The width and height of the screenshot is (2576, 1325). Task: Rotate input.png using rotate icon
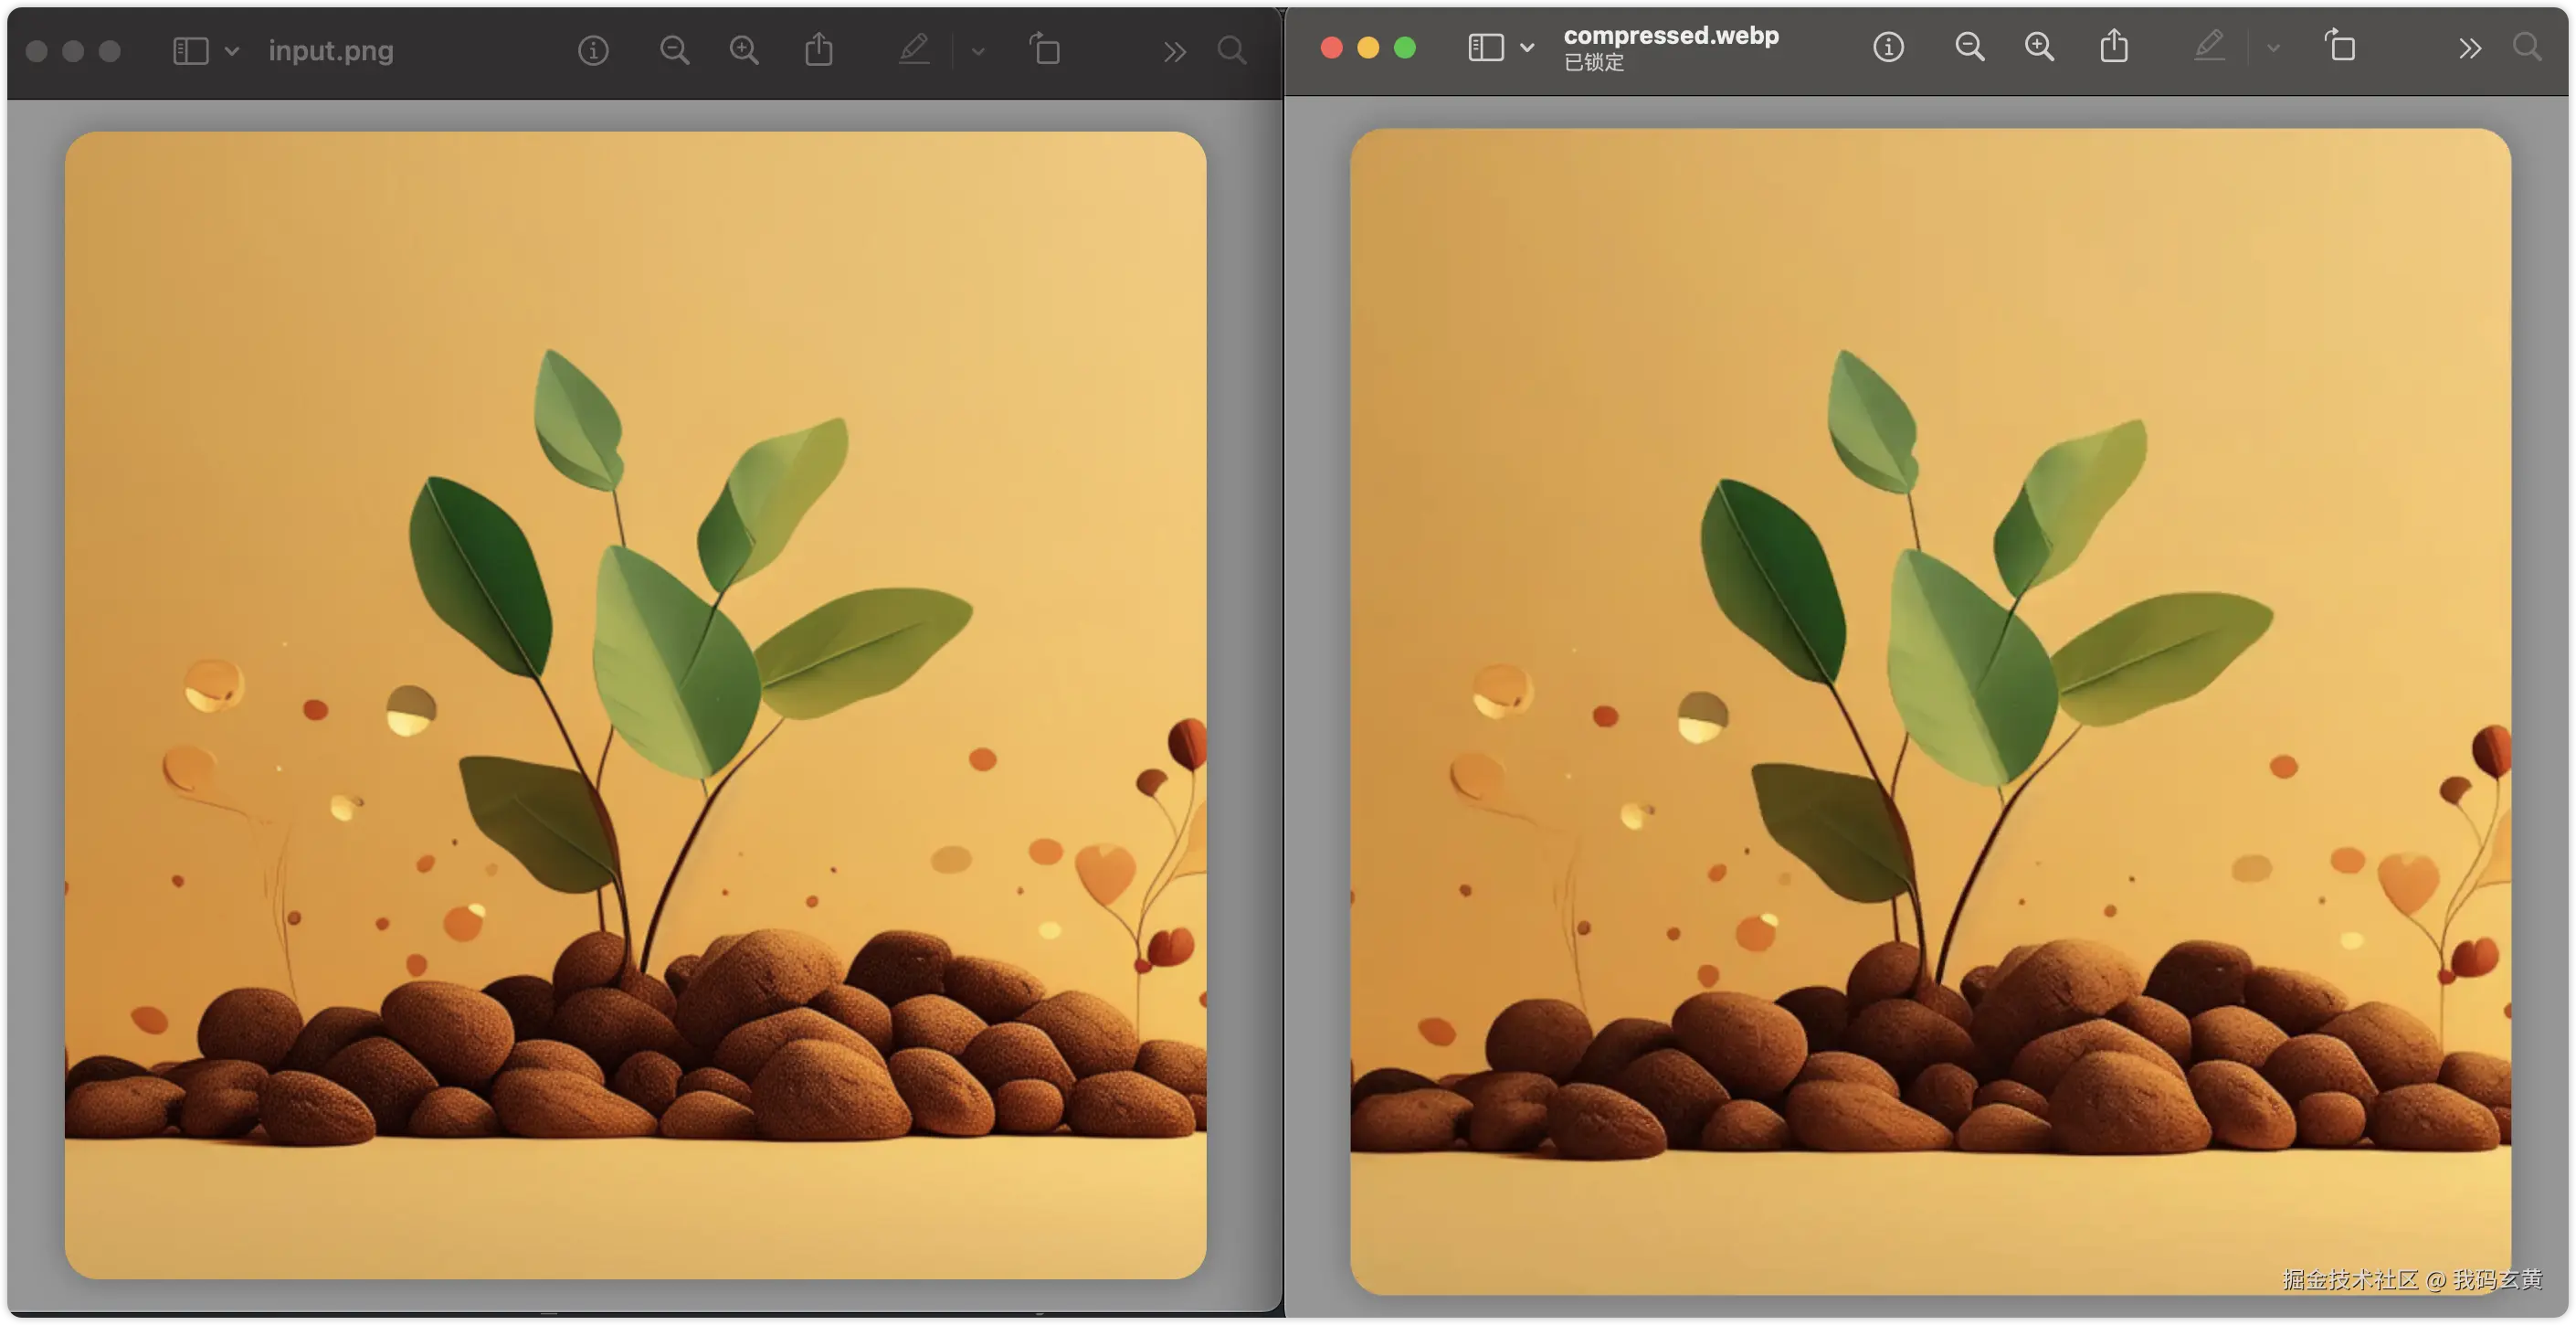(1045, 50)
